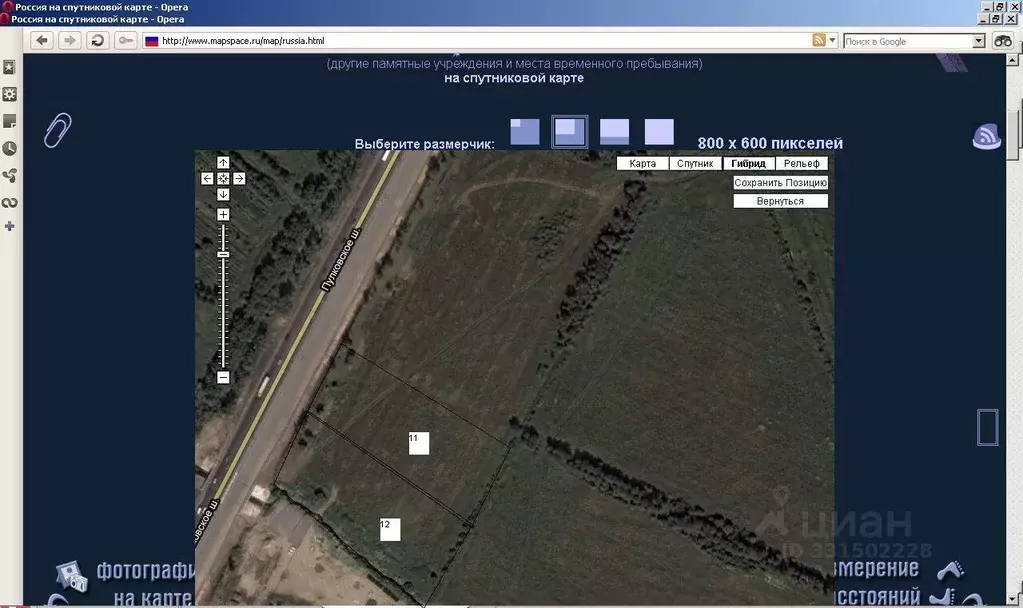
Task: Open the password wand key button
Action: tap(125, 40)
